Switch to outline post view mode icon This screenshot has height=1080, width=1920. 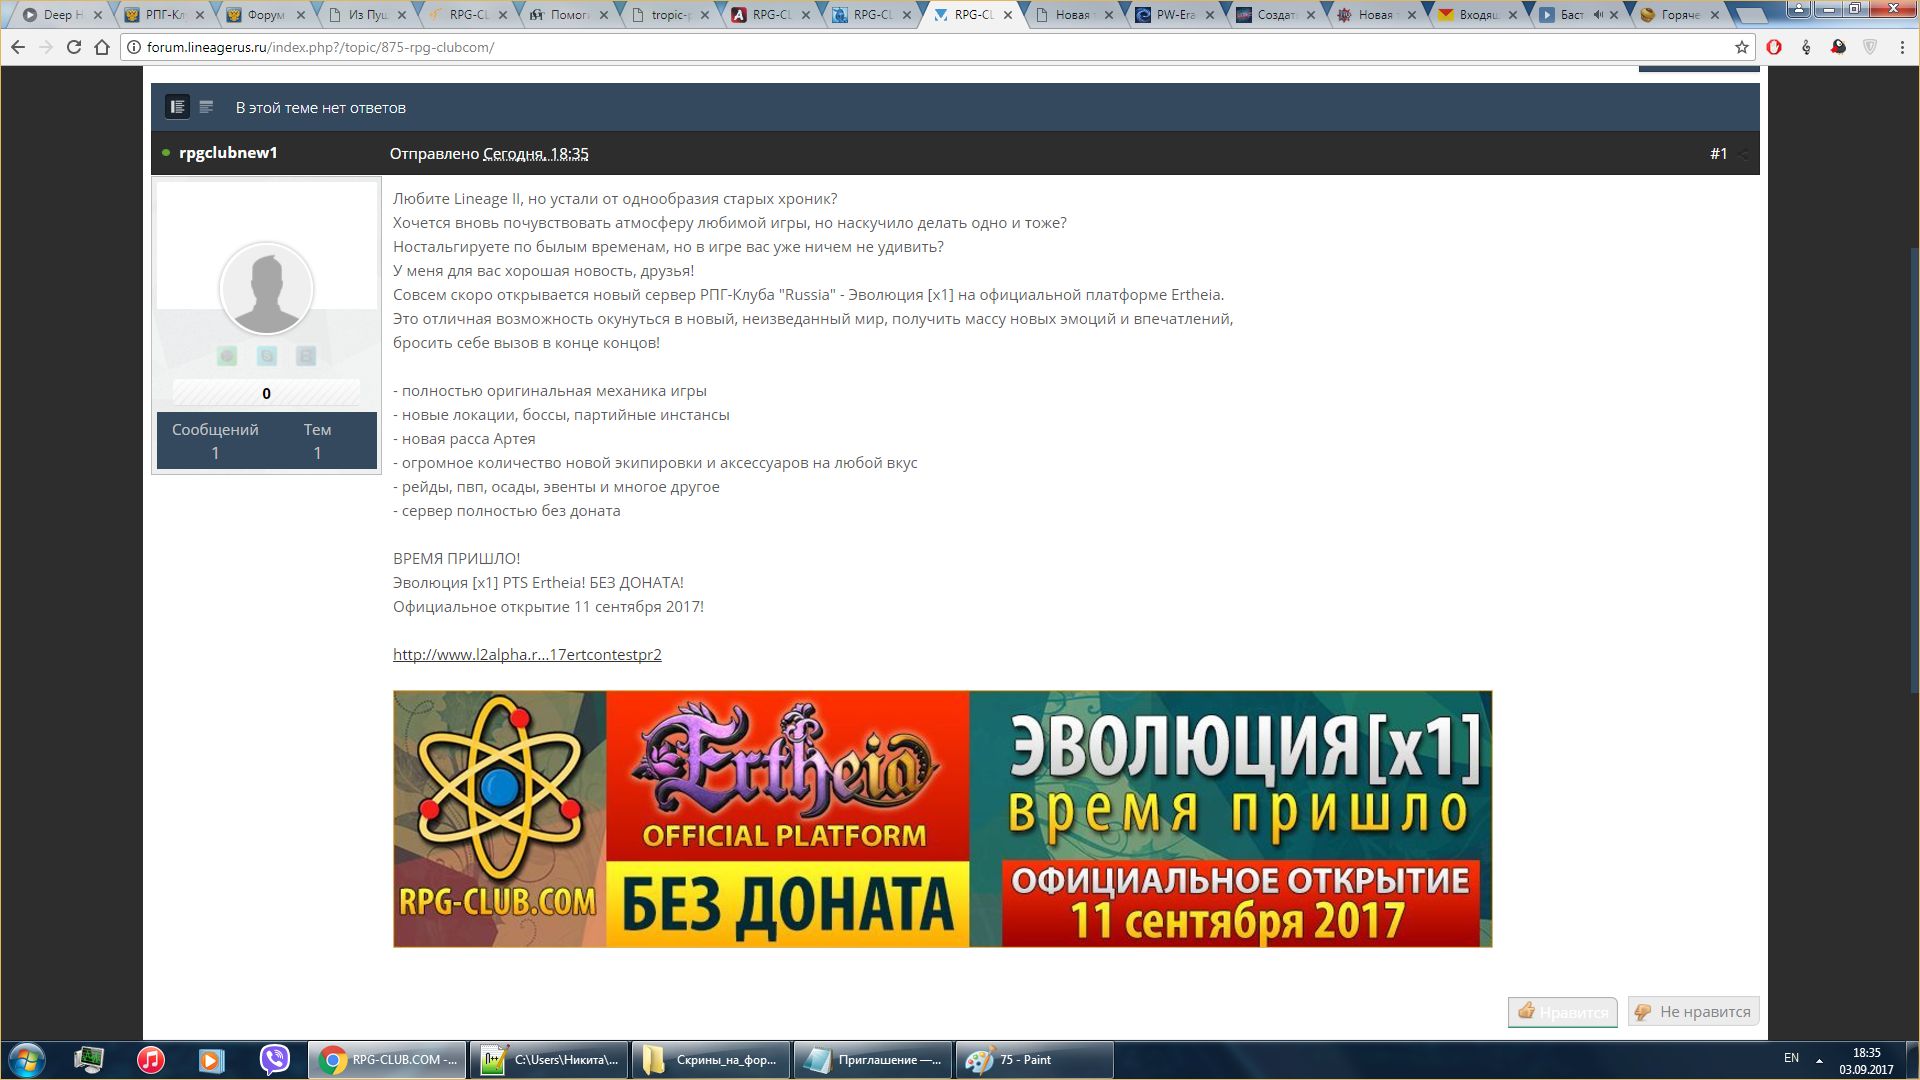tap(206, 107)
